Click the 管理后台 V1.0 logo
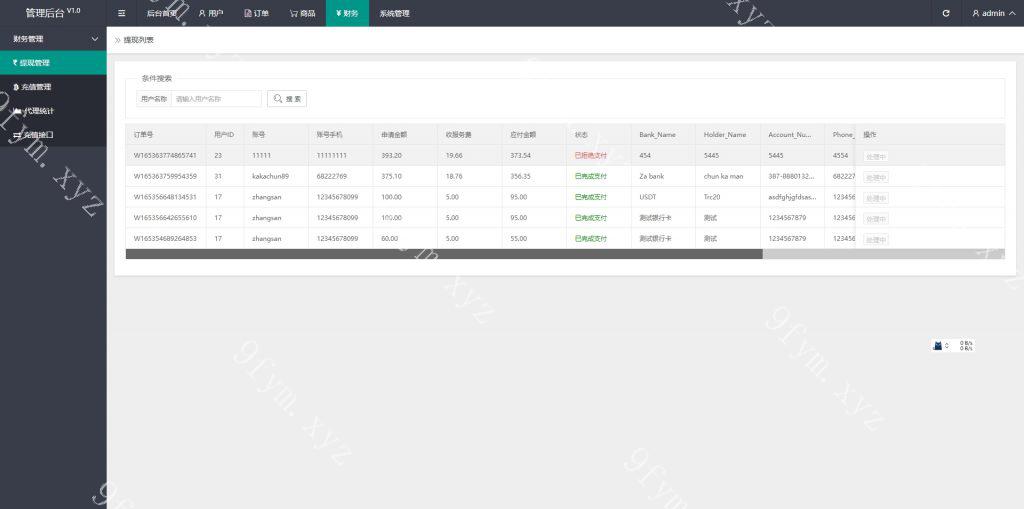Screen dimensions: 1024x509 (x=53, y=12)
